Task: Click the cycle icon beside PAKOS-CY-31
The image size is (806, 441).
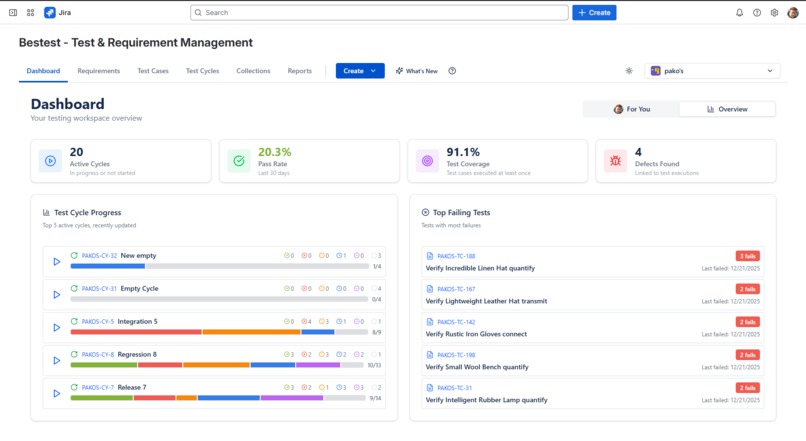Action: point(75,288)
